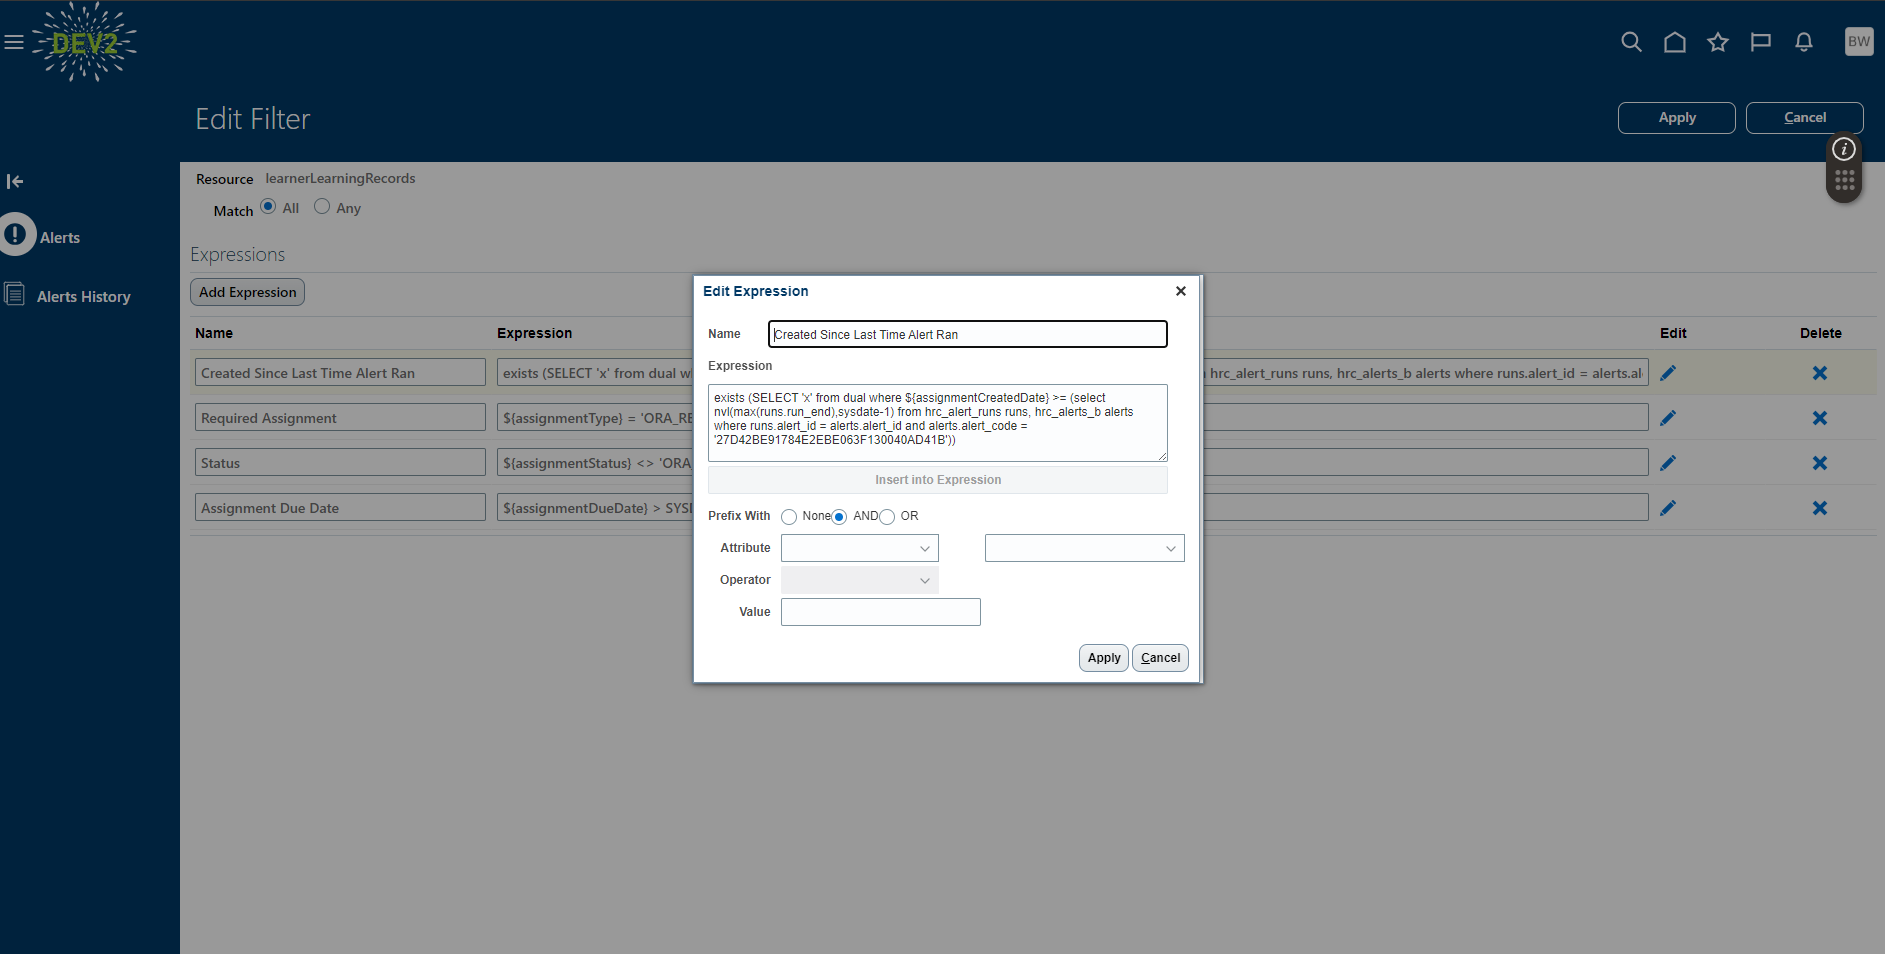This screenshot has width=1885, height=954.
Task: Open the search magnifier icon
Action: coord(1631,42)
